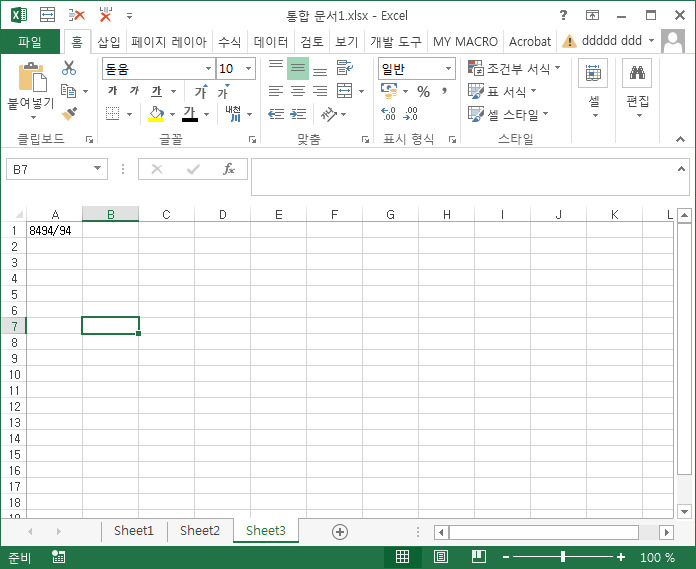Screen dimensions: 696x569
Task: Open font dialog launcher in 글꼴 group
Action: click(x=252, y=140)
